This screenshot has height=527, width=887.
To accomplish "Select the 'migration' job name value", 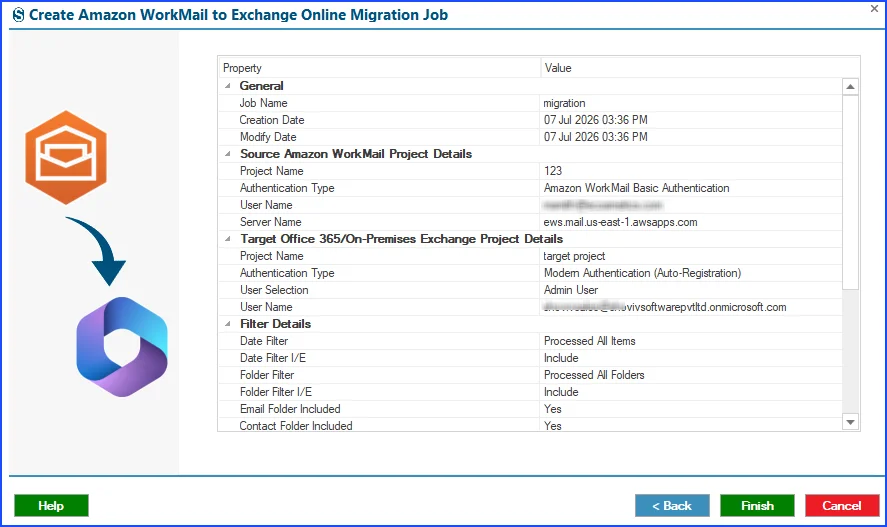I will point(564,103).
